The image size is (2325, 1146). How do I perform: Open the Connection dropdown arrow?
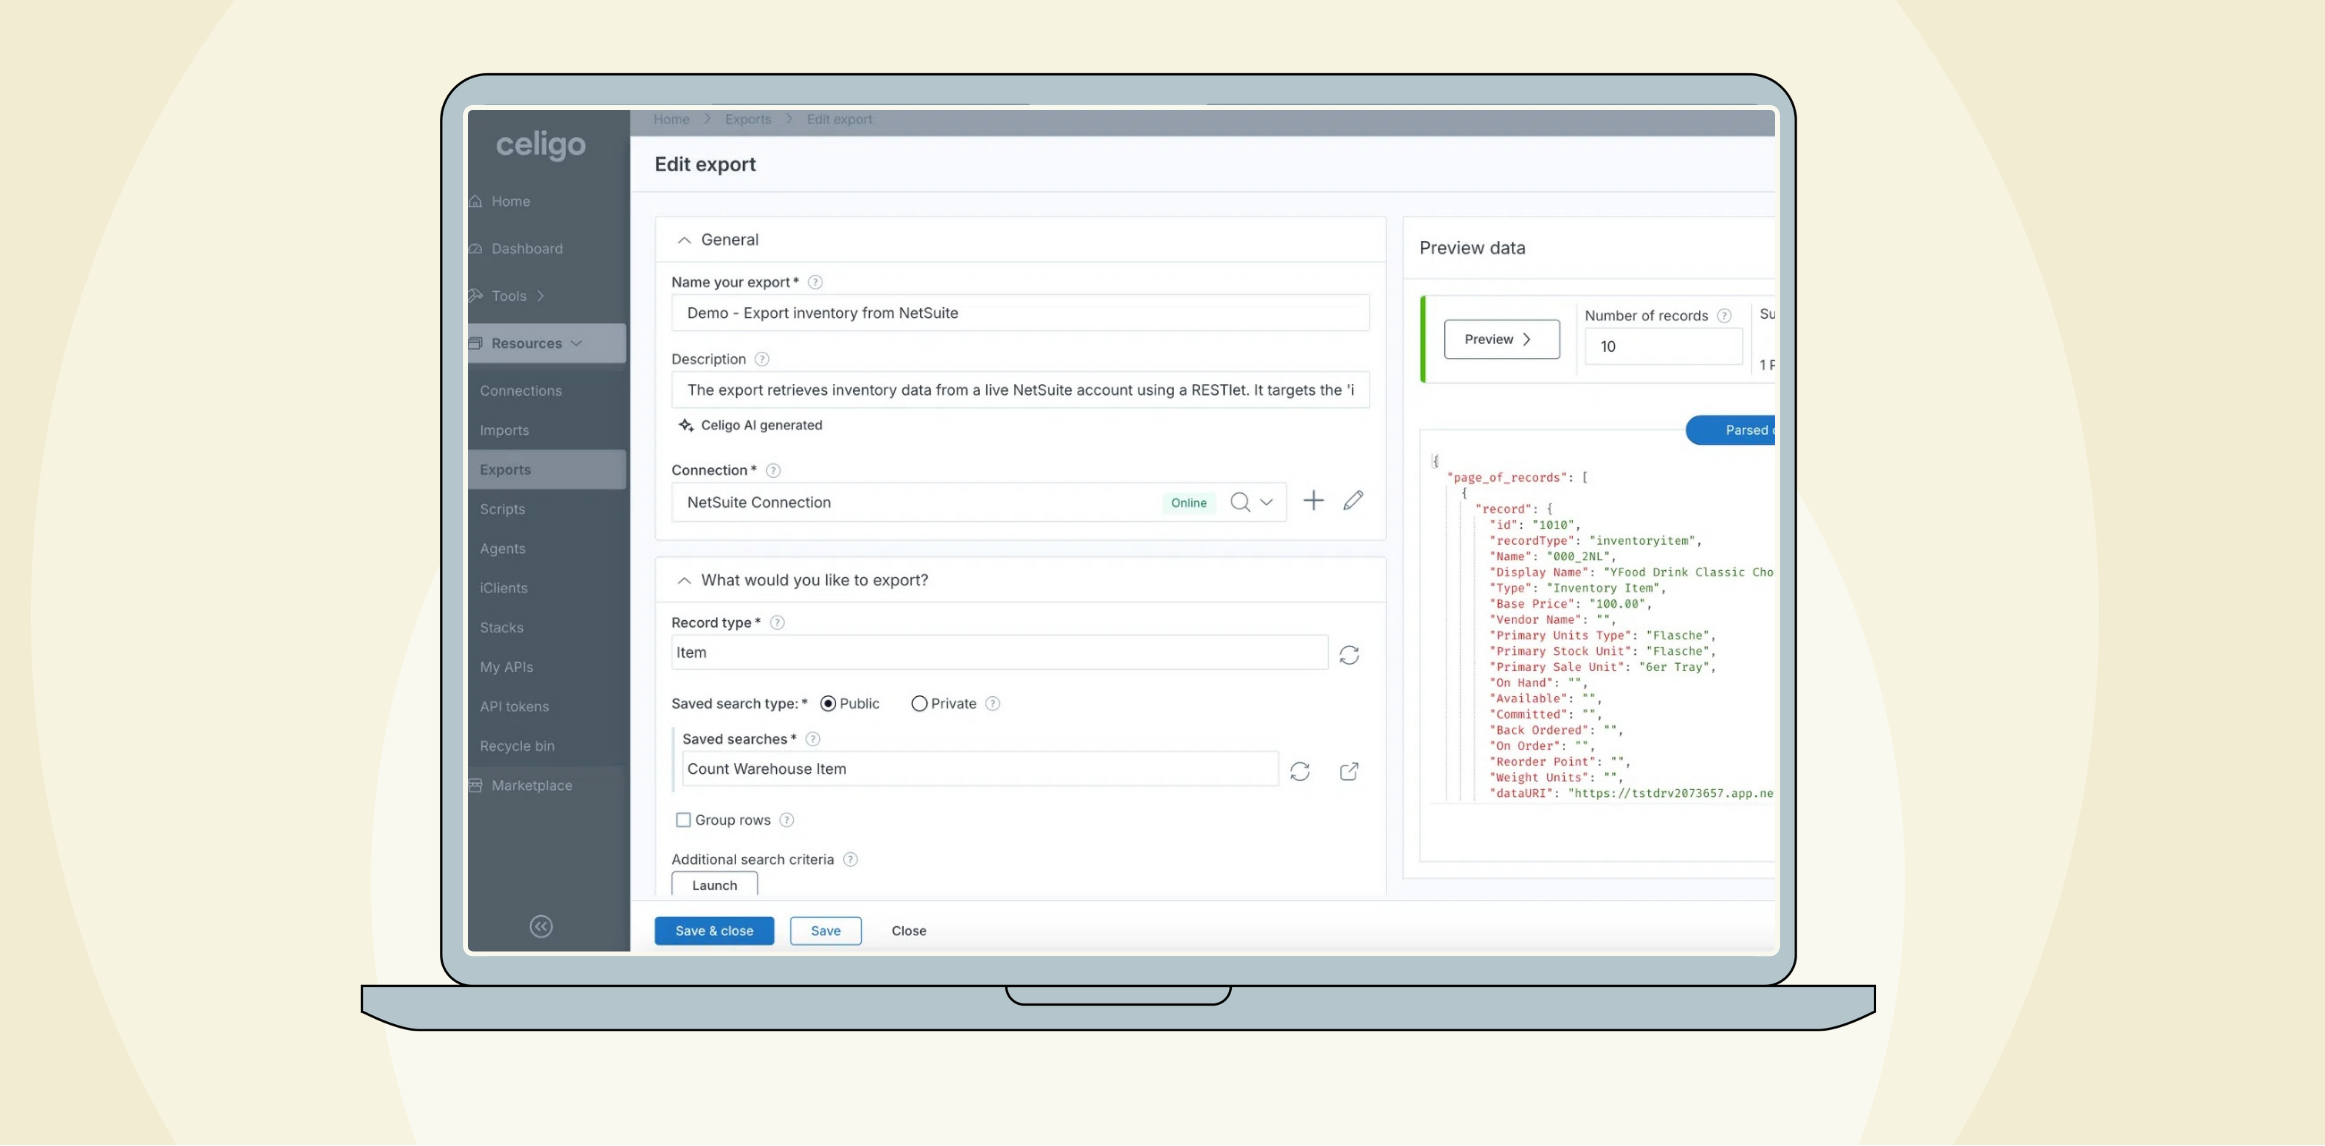click(1267, 503)
